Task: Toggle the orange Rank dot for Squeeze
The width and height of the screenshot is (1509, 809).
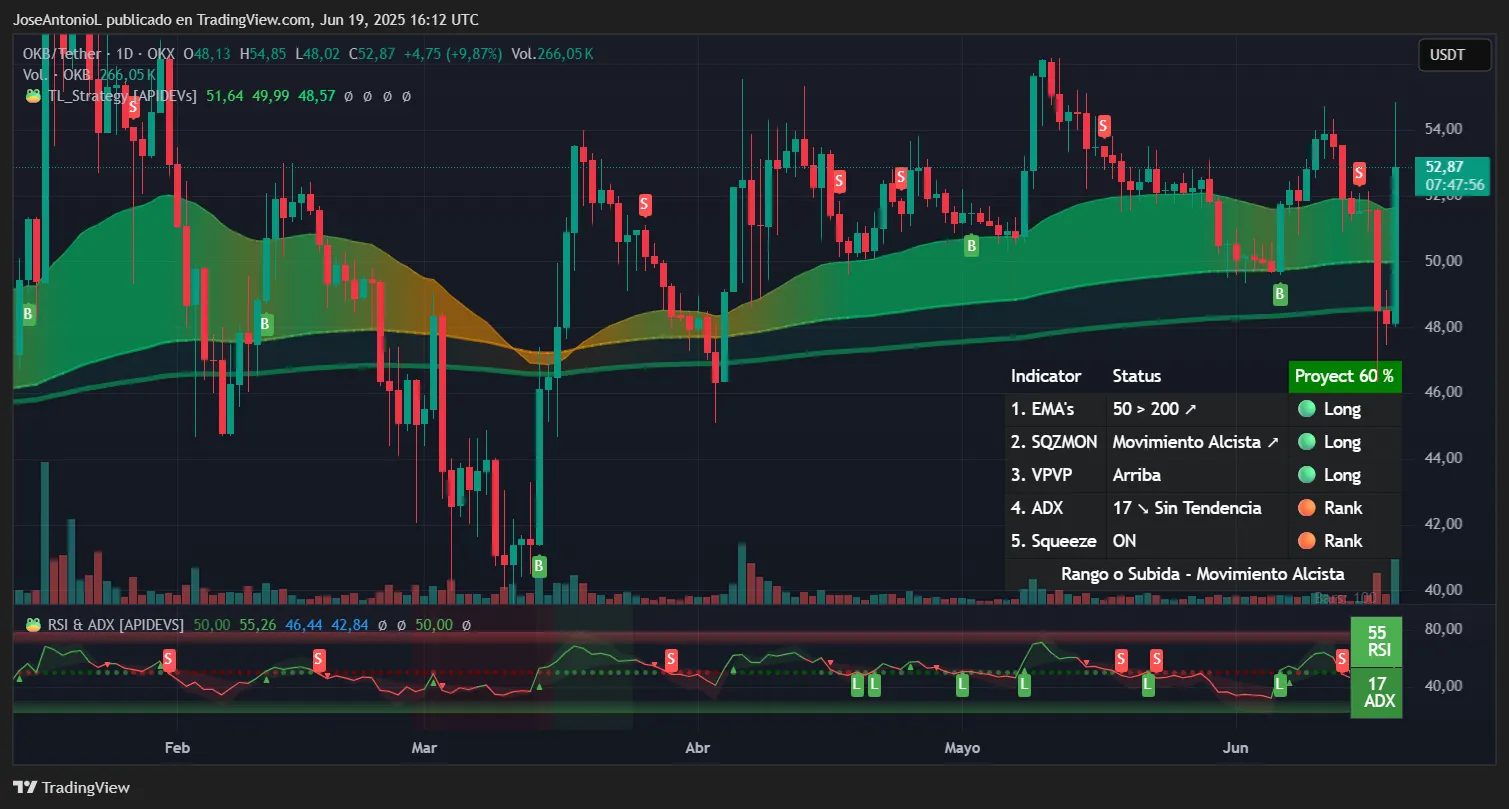Action: tap(1309, 541)
